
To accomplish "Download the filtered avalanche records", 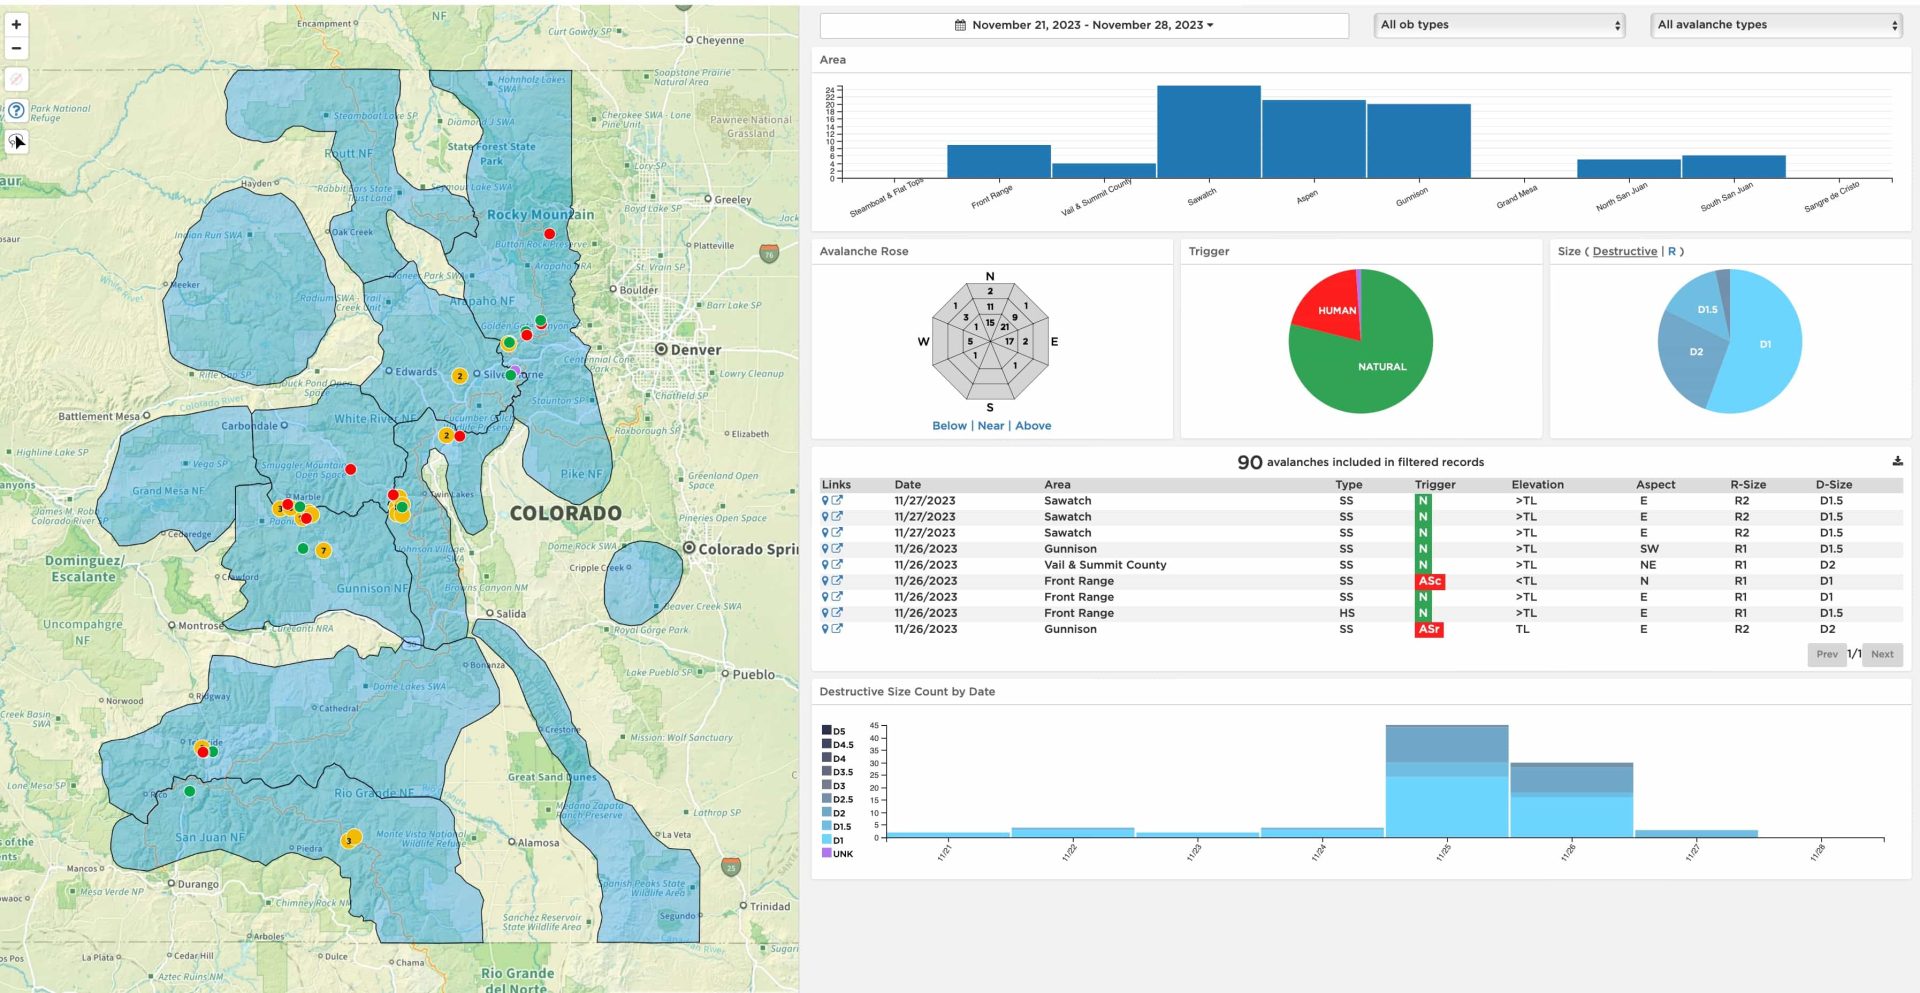I will 1897,461.
